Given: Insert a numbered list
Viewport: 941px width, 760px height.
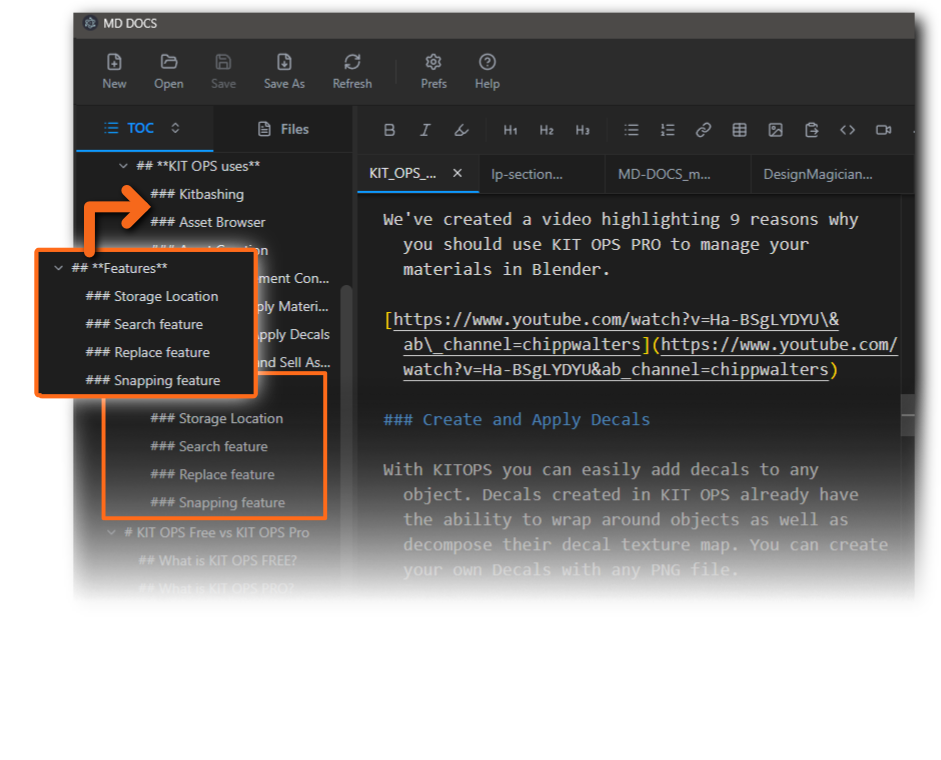Looking at the screenshot, I should pyautogui.click(x=667, y=130).
